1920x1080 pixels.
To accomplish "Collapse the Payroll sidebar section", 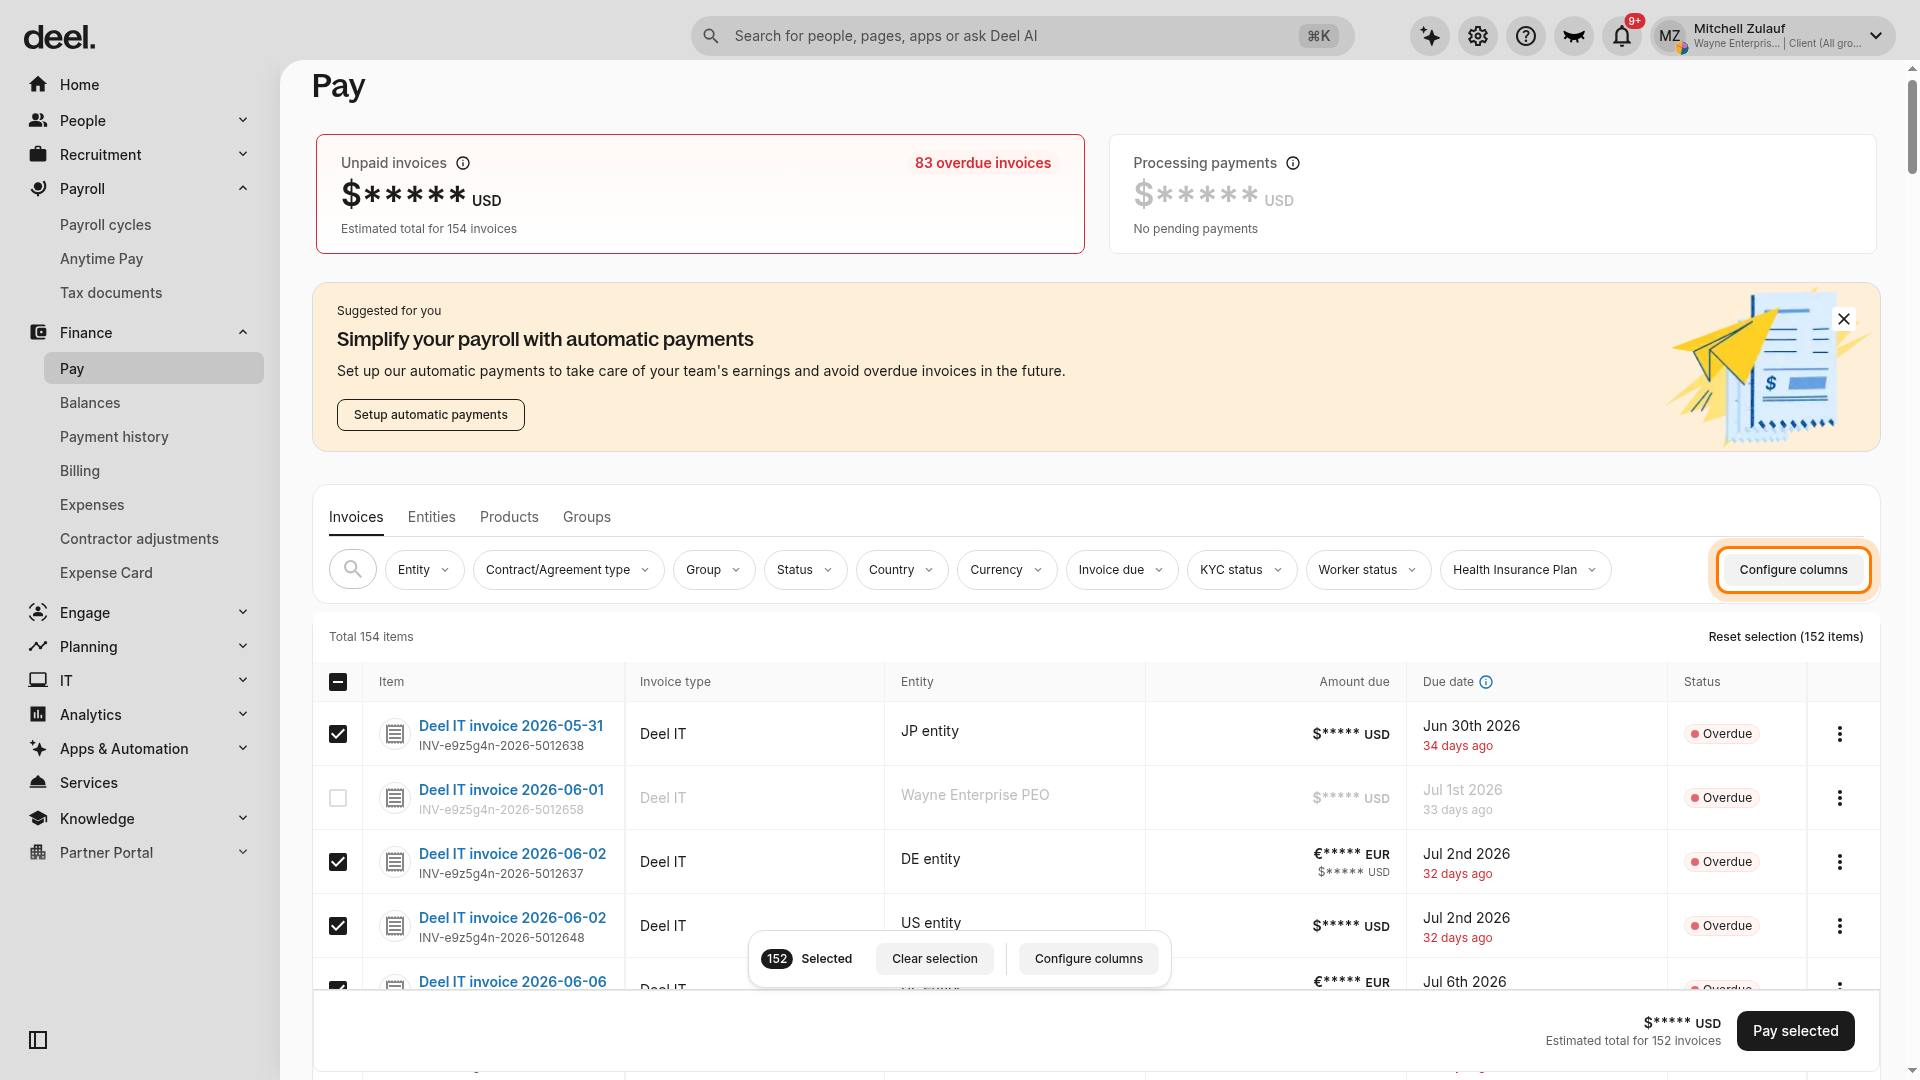I will 243,188.
